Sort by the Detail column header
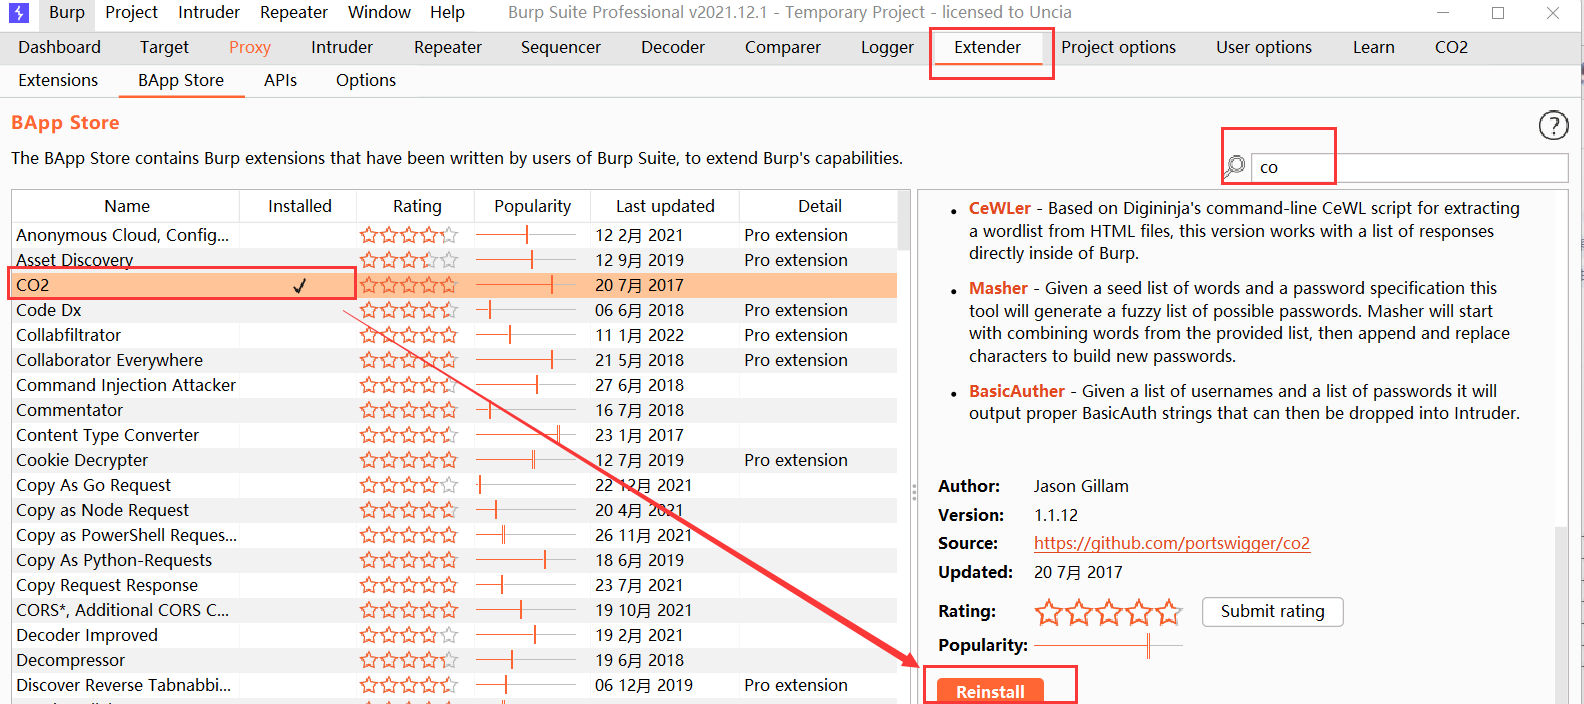1584x704 pixels. [820, 206]
